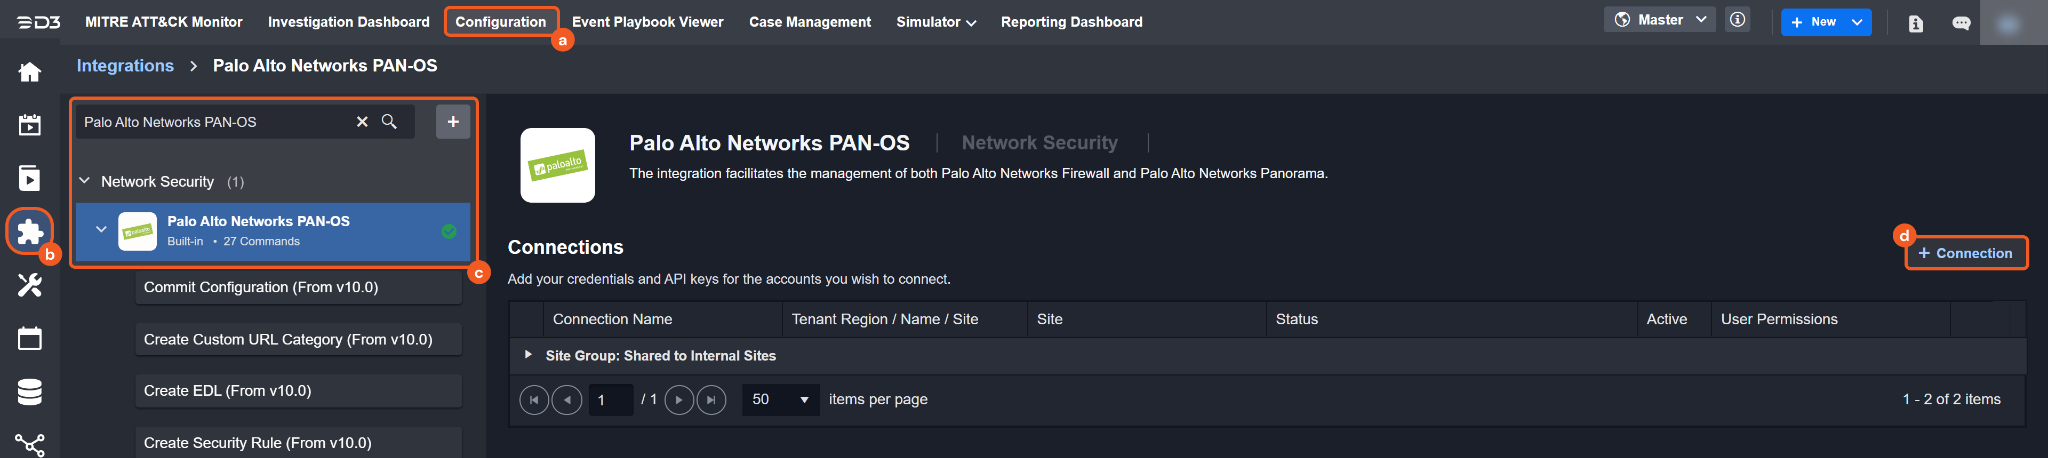Click the page number input field

tap(610, 400)
